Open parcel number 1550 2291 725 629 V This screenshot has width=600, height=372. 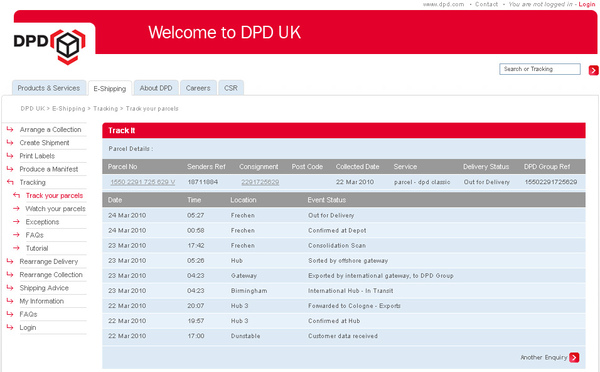pos(143,182)
